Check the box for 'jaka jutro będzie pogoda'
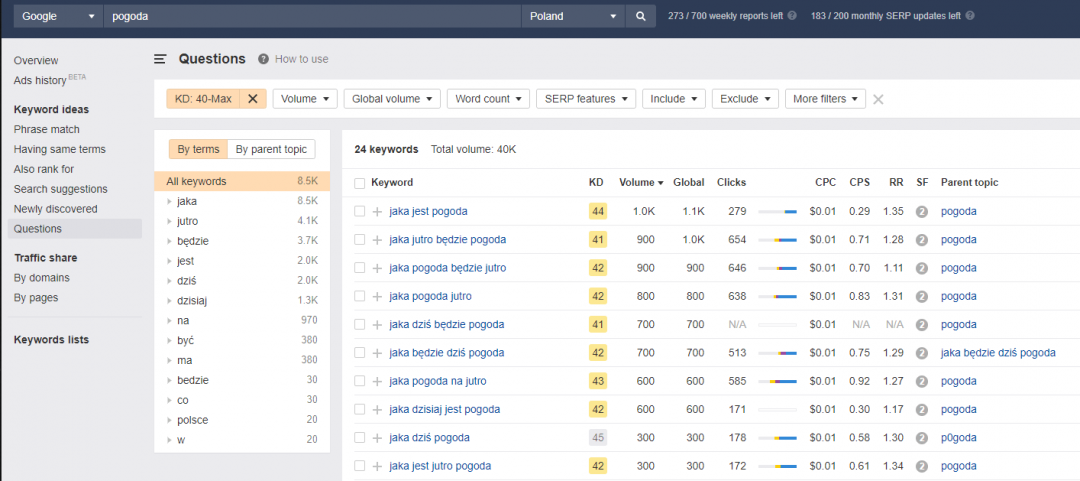The height and width of the screenshot is (481, 1080). tap(360, 240)
